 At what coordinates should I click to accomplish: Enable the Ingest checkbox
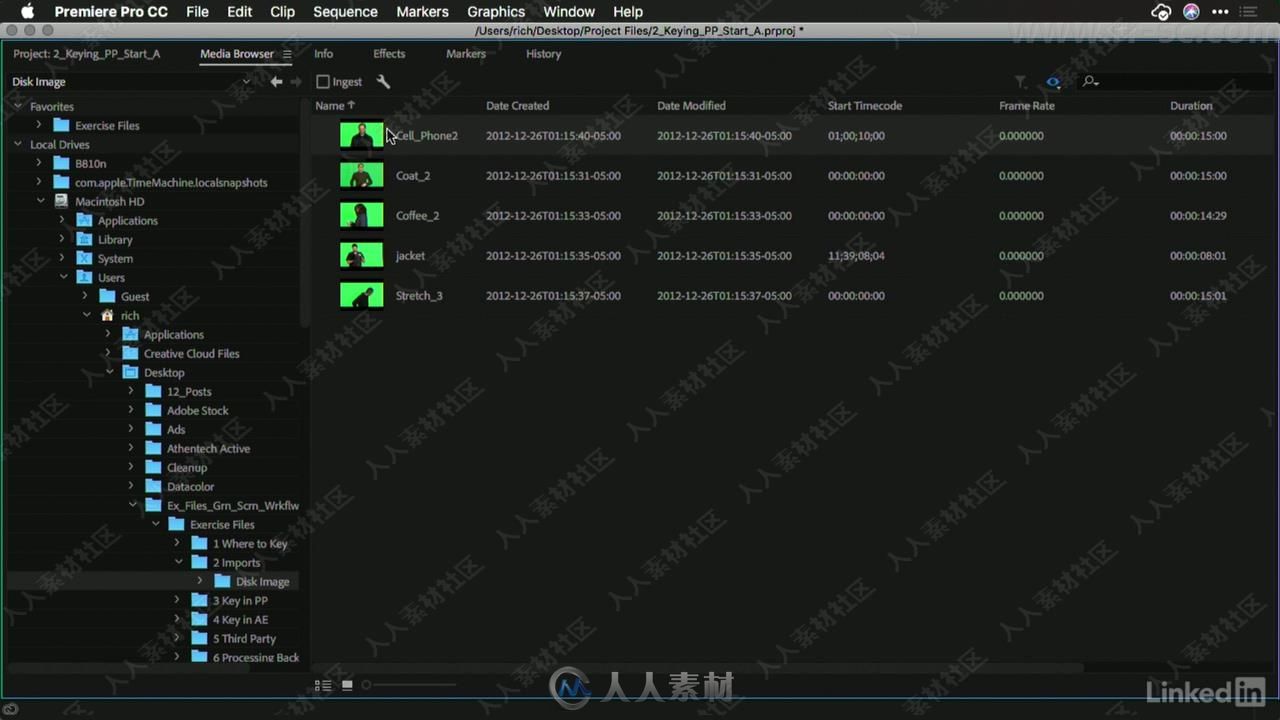(322, 82)
